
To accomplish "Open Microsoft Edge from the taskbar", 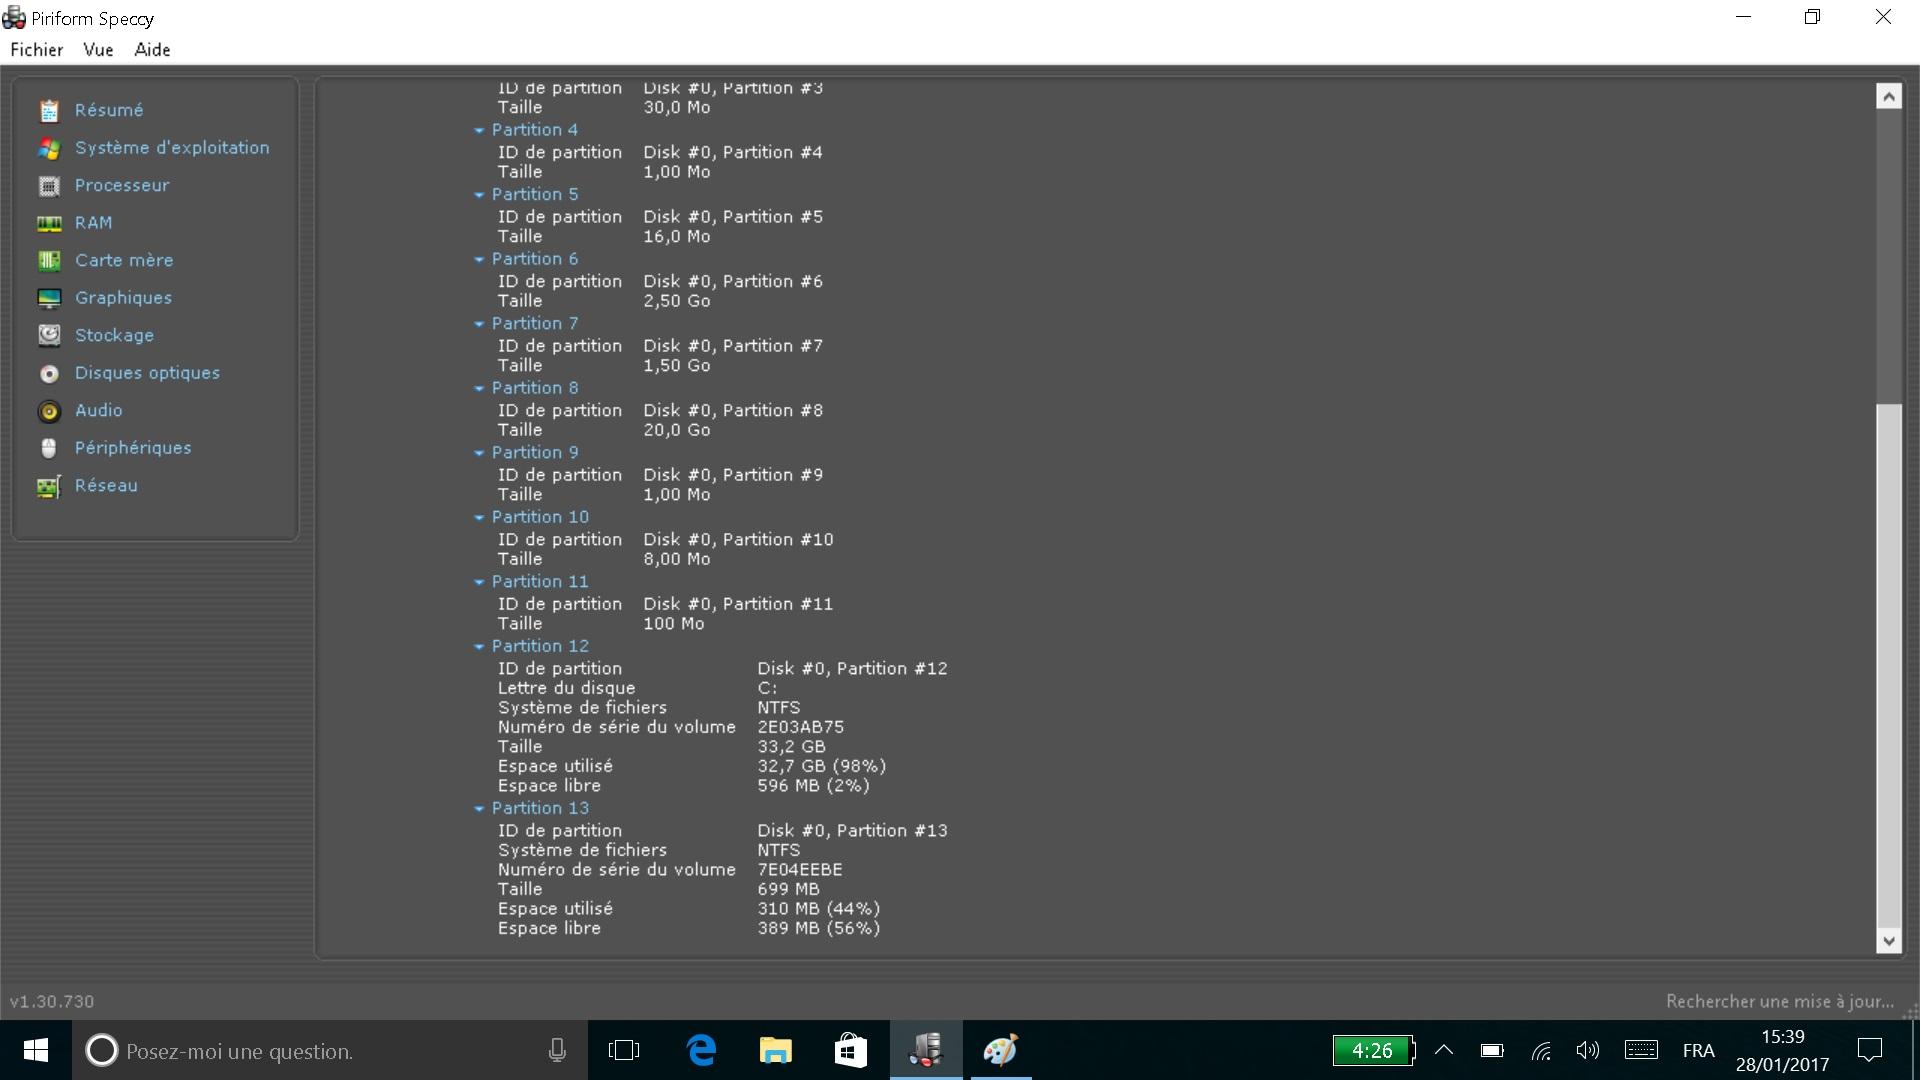I will coord(701,1050).
